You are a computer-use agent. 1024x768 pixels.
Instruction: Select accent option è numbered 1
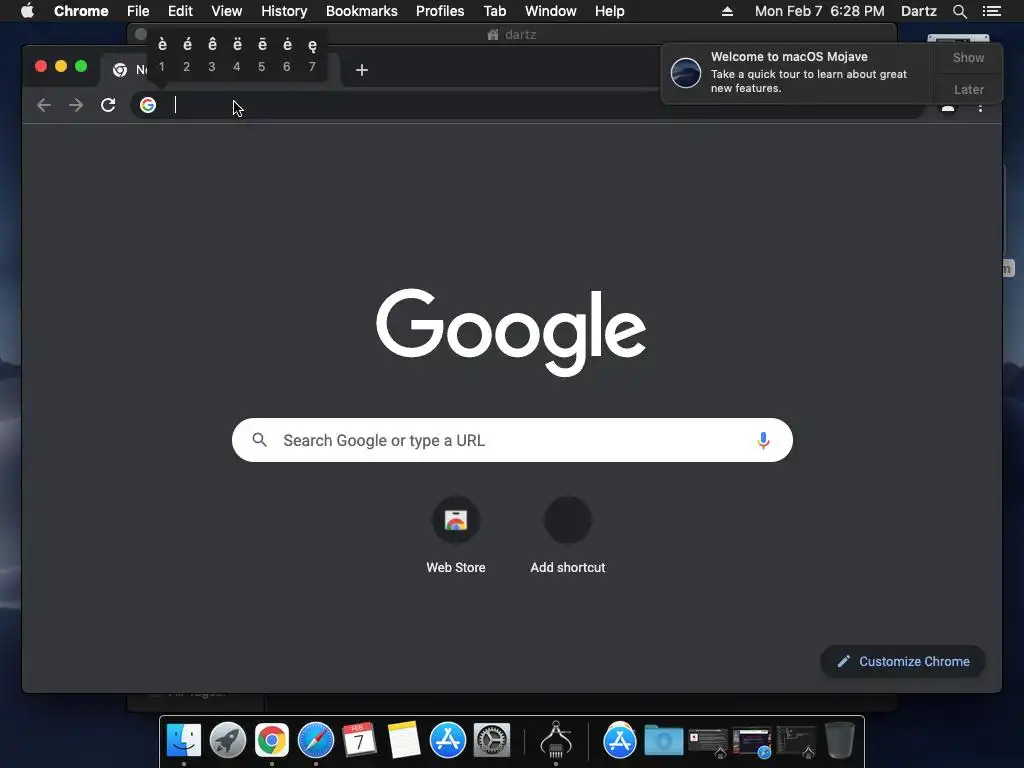coord(162,54)
